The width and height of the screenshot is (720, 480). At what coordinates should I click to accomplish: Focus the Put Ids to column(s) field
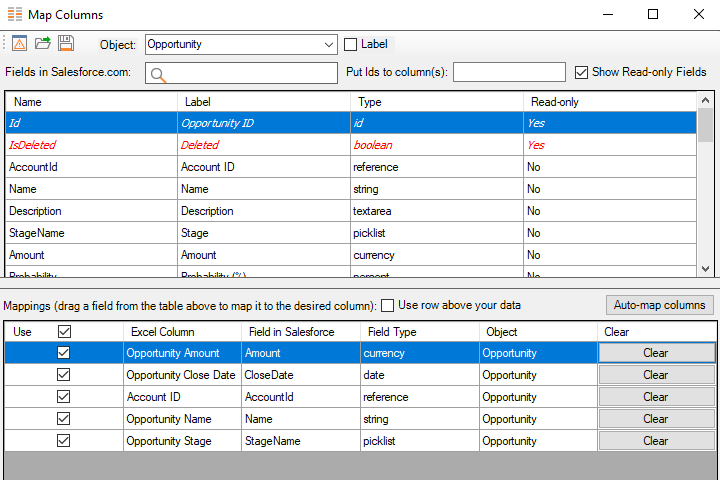tap(509, 72)
